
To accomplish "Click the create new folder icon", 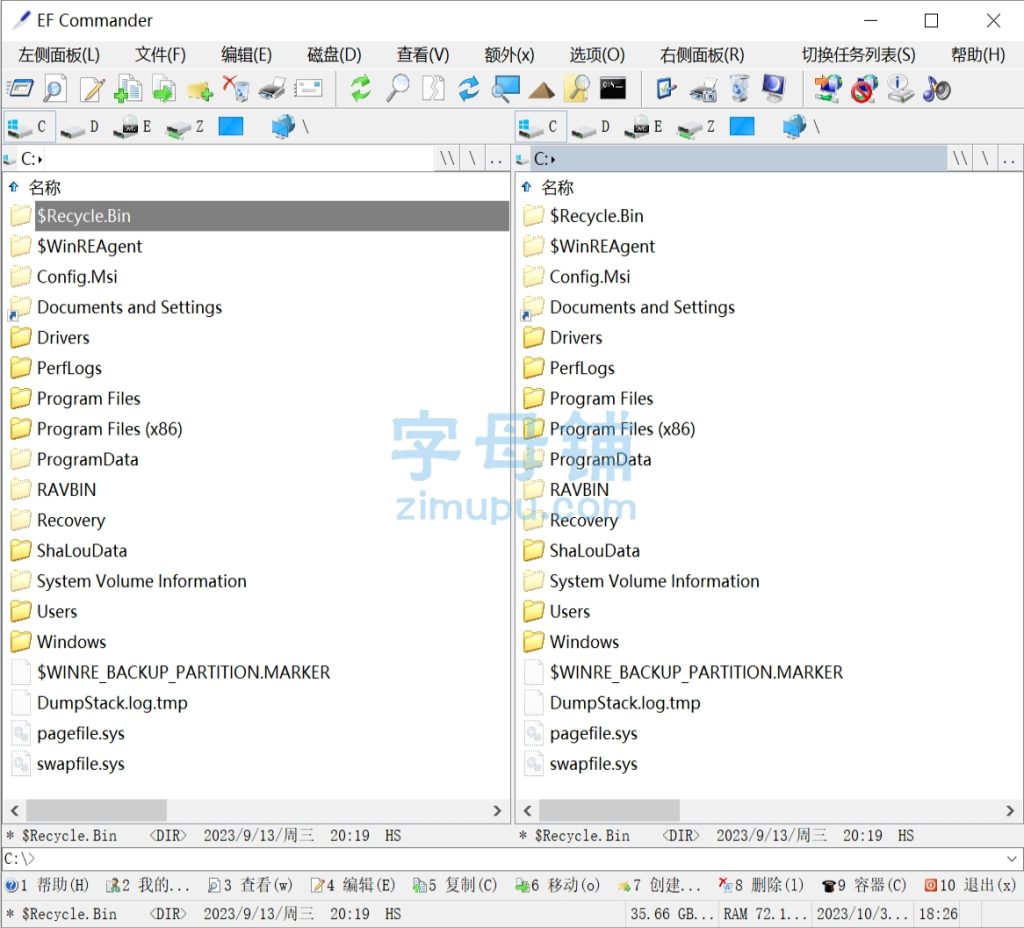I will 200,90.
